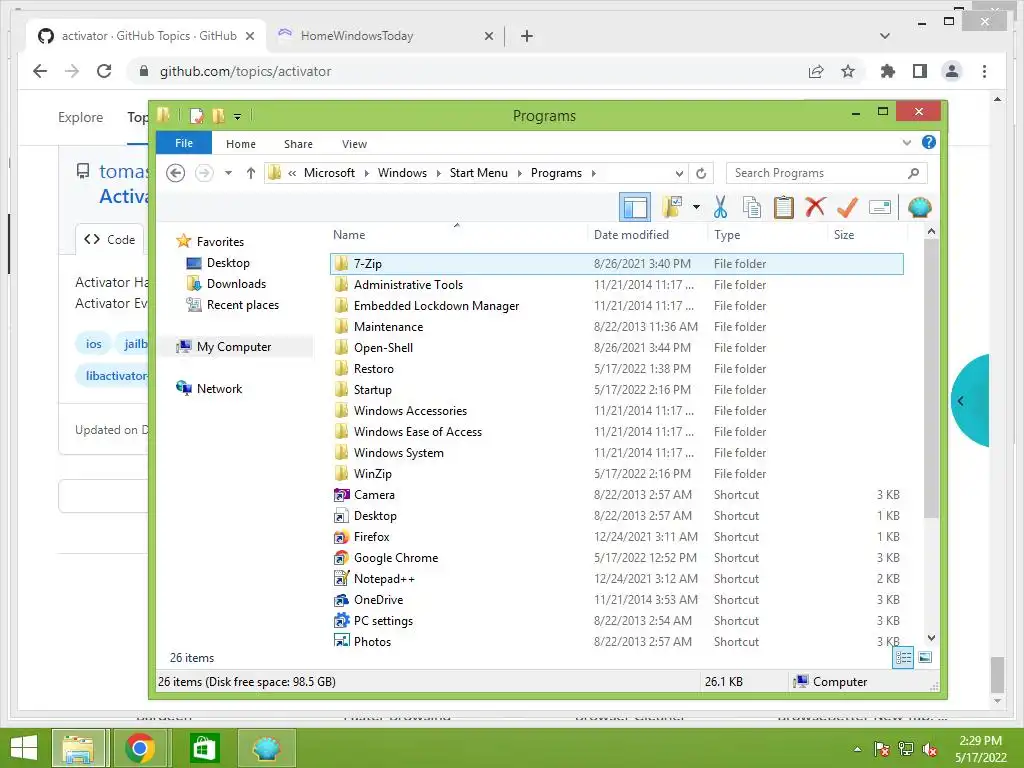Select the OneDrive shortcut

(616, 600)
